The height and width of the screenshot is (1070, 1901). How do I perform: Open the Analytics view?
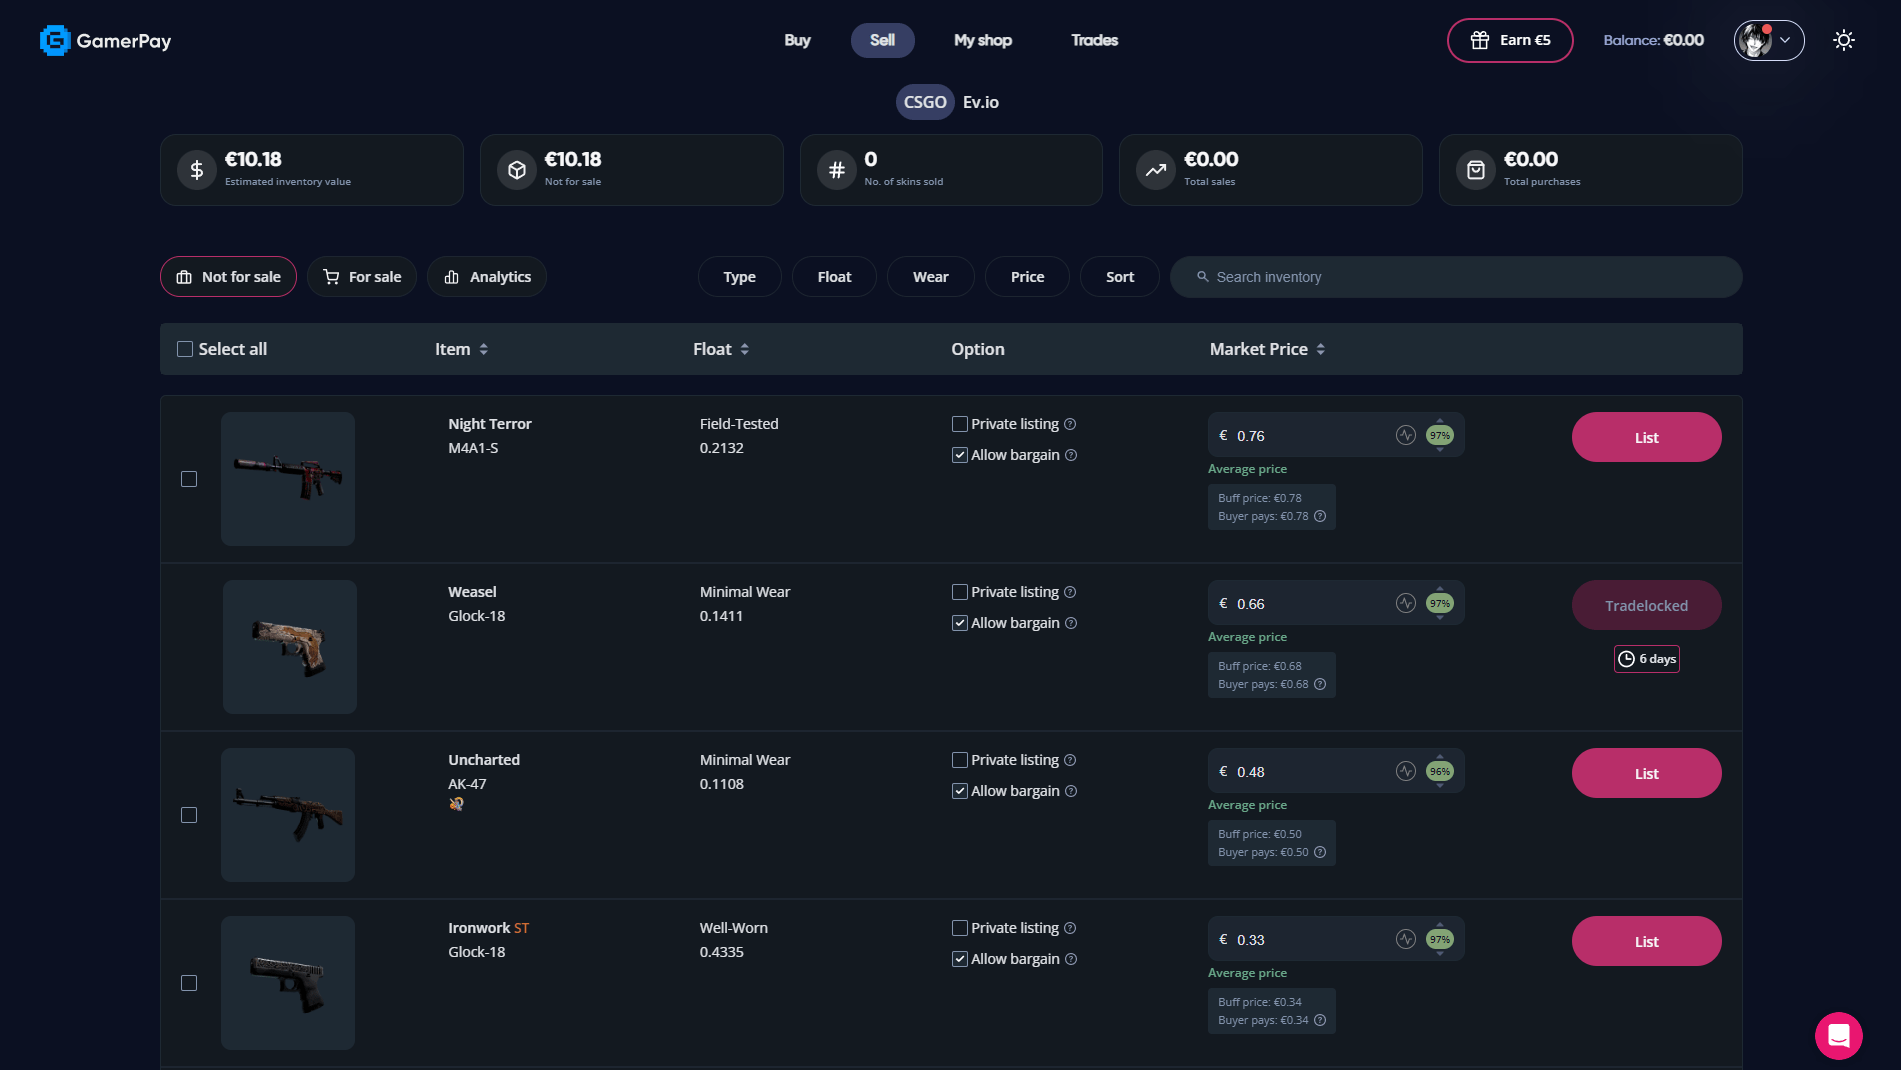[487, 277]
